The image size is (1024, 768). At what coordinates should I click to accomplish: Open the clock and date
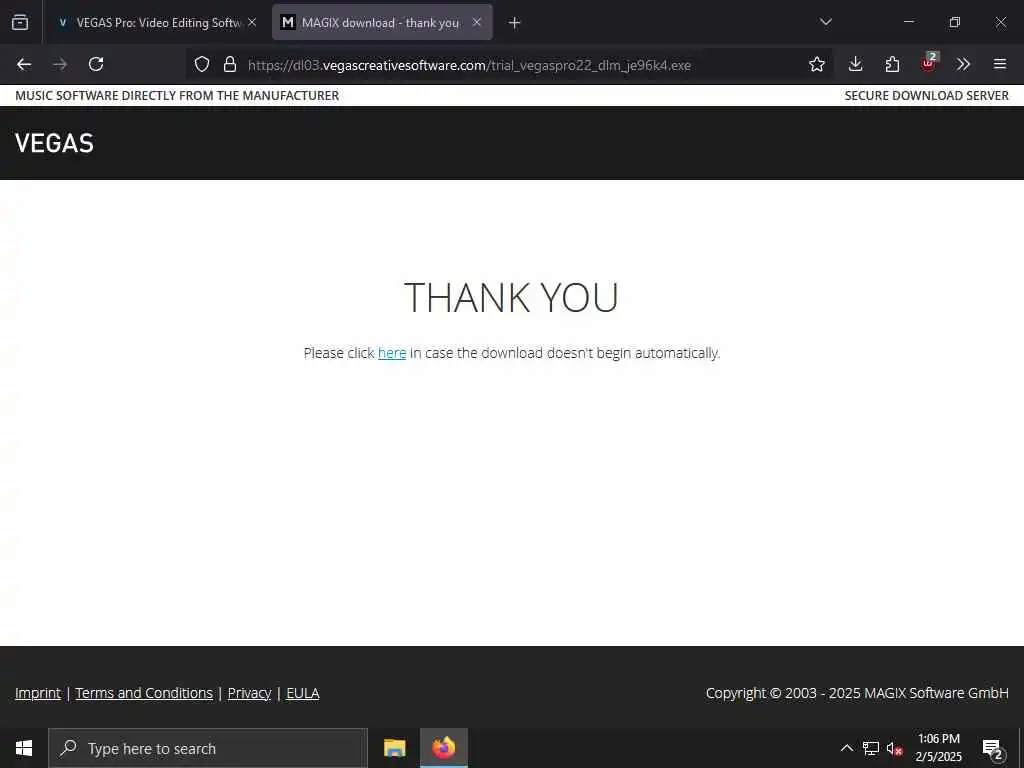[x=938, y=748]
